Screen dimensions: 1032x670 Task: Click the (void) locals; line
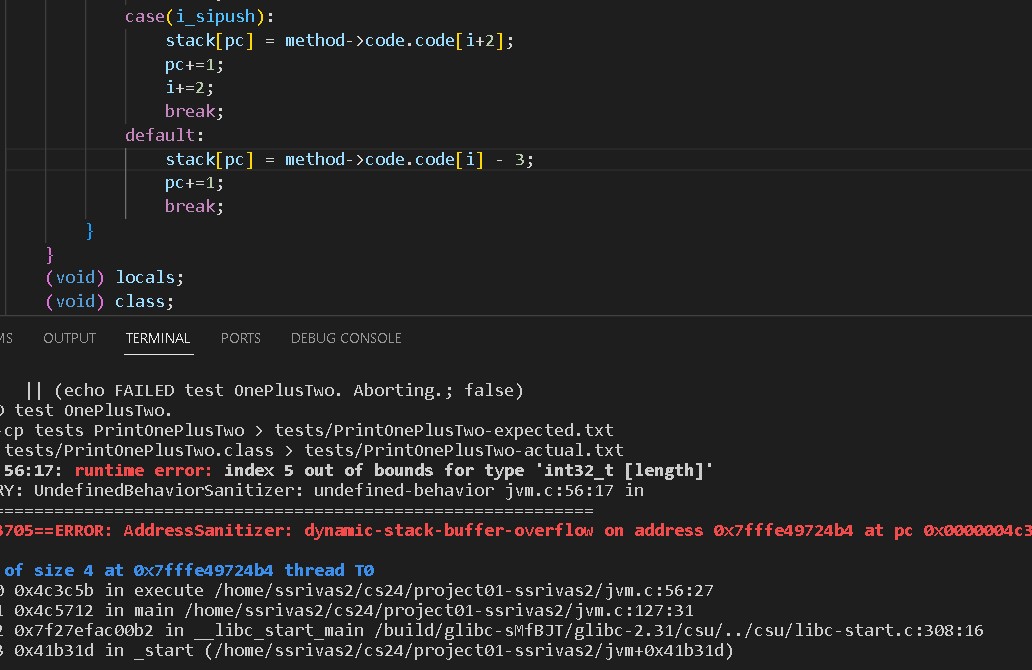(115, 277)
